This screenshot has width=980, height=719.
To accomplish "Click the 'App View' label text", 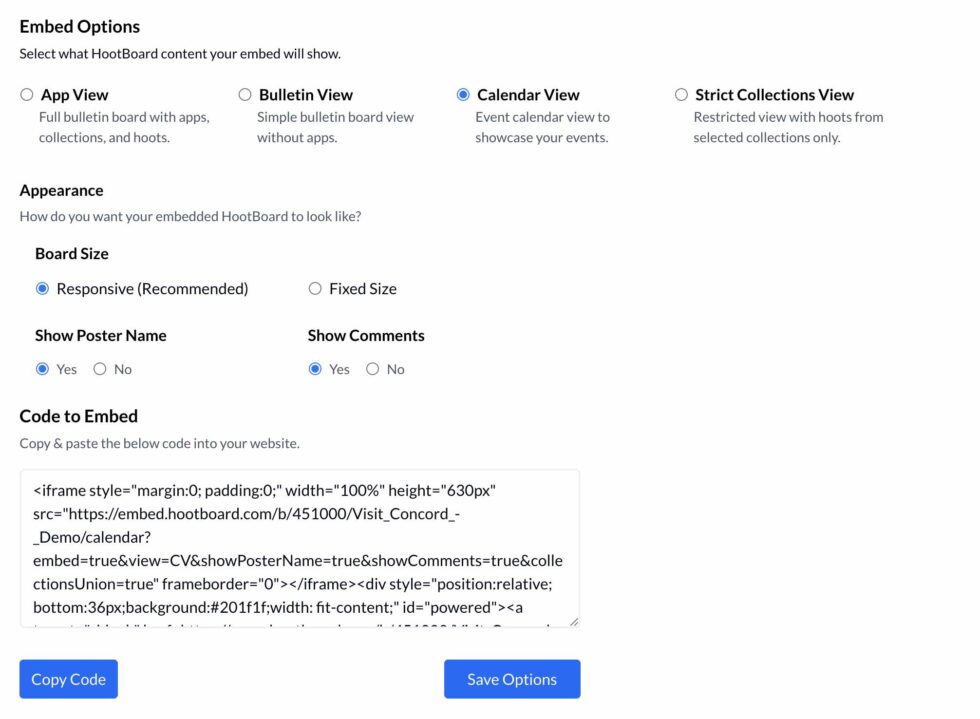I will tap(74, 95).
